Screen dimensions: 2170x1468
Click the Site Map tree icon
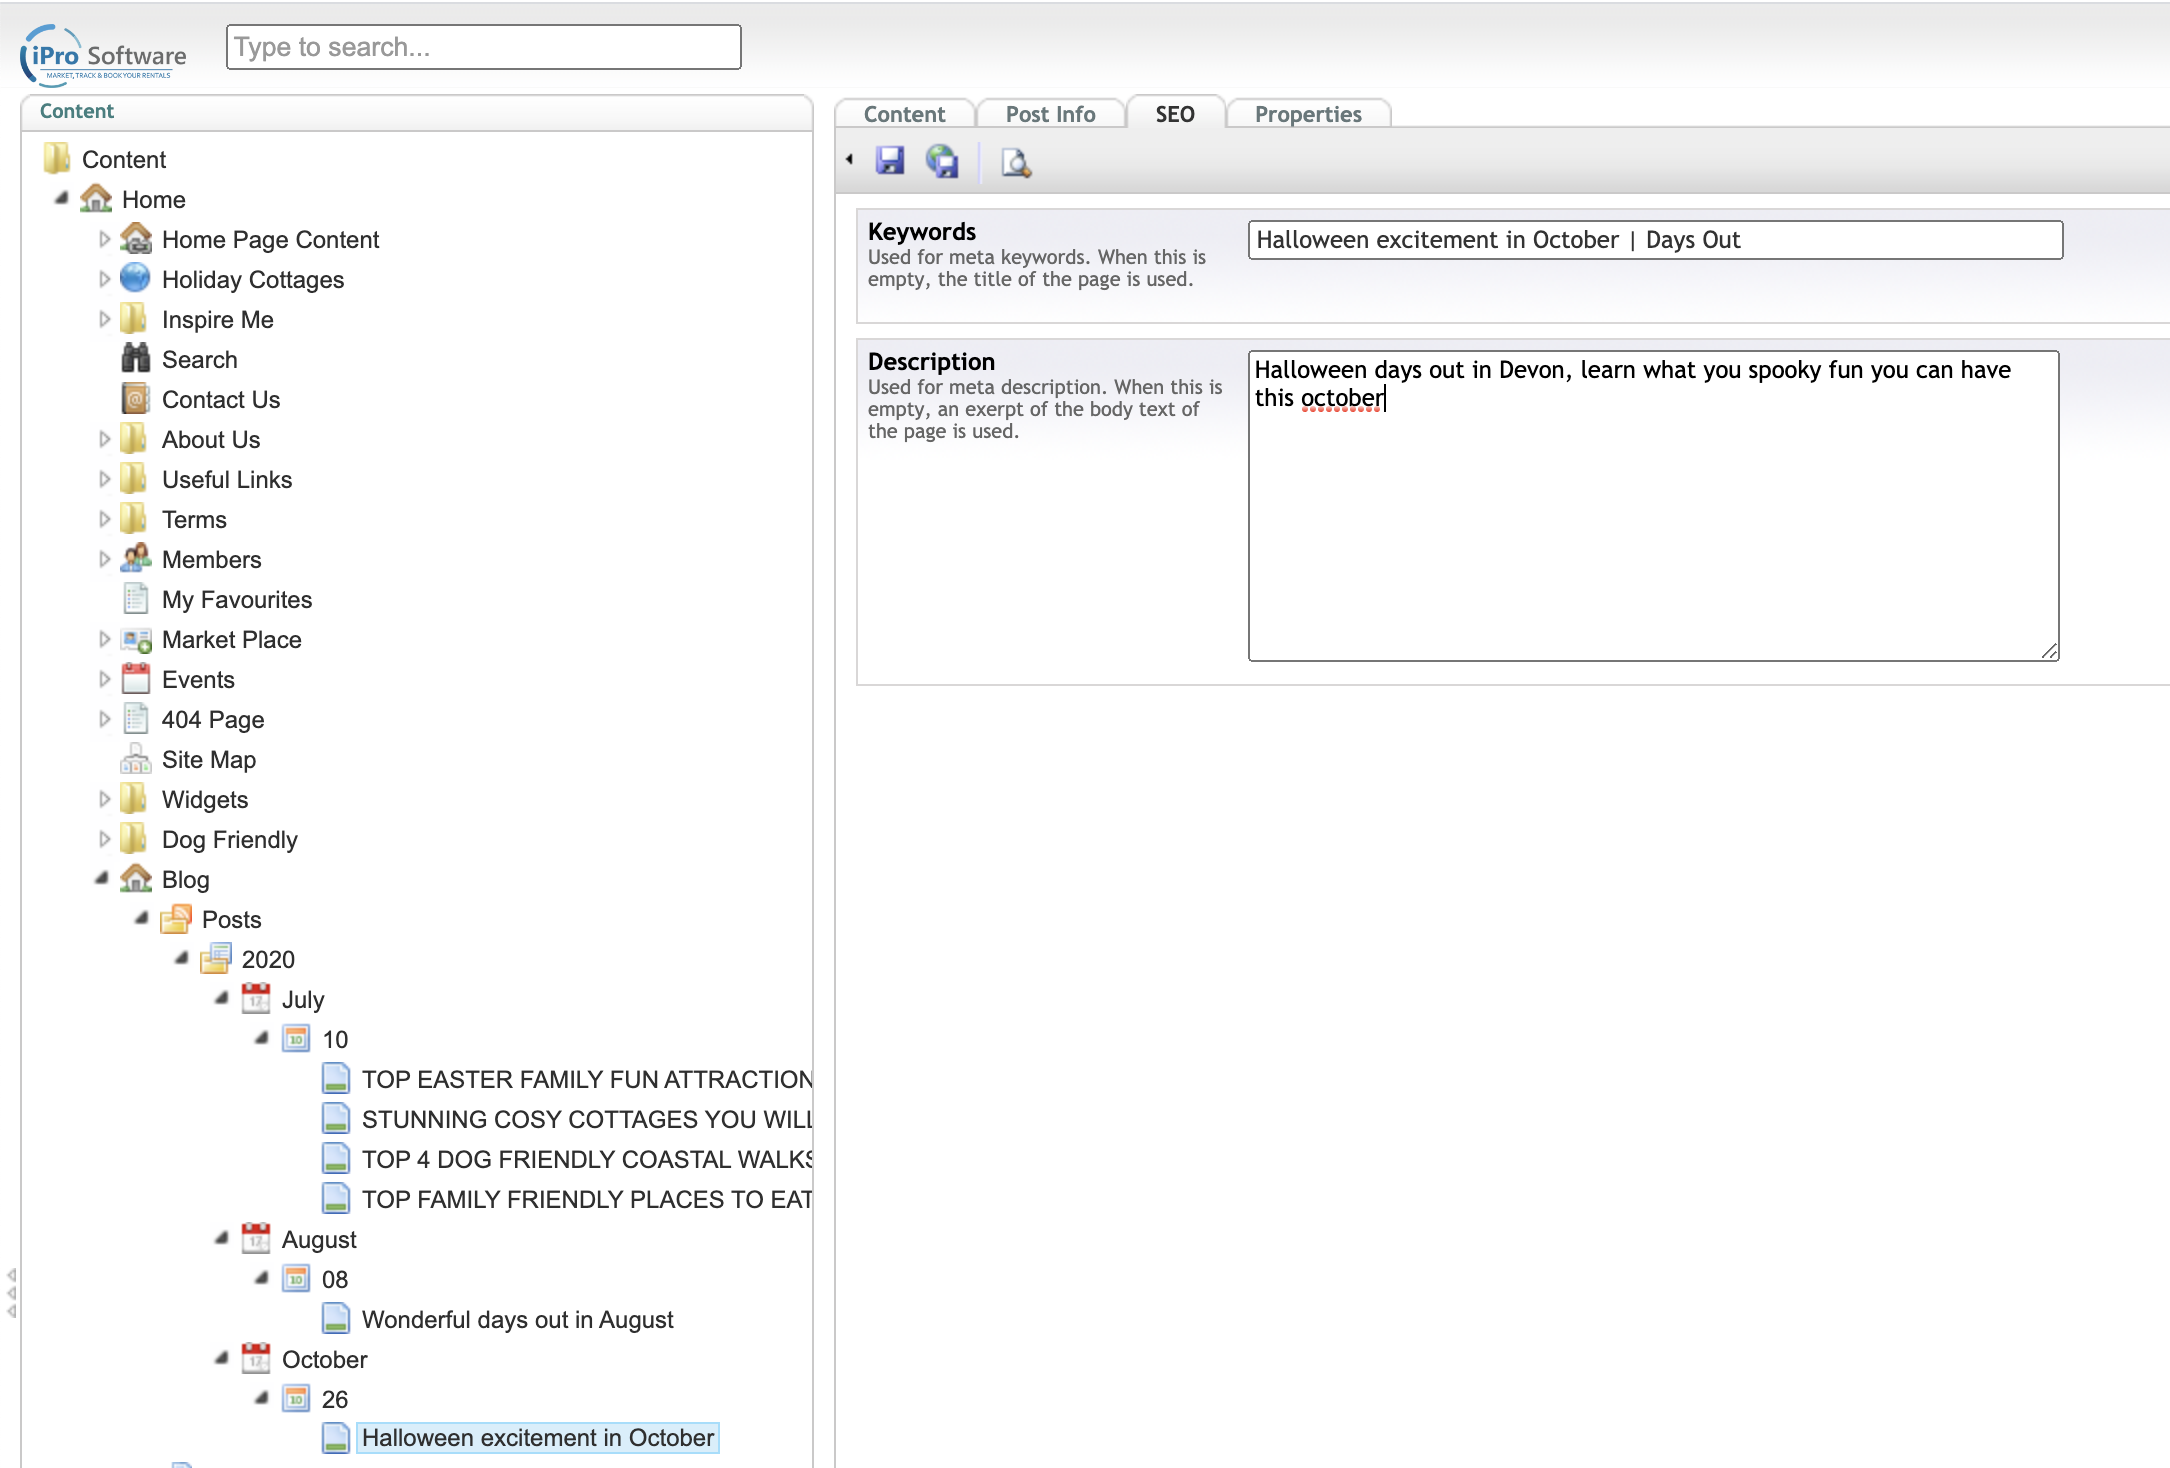tap(136, 760)
